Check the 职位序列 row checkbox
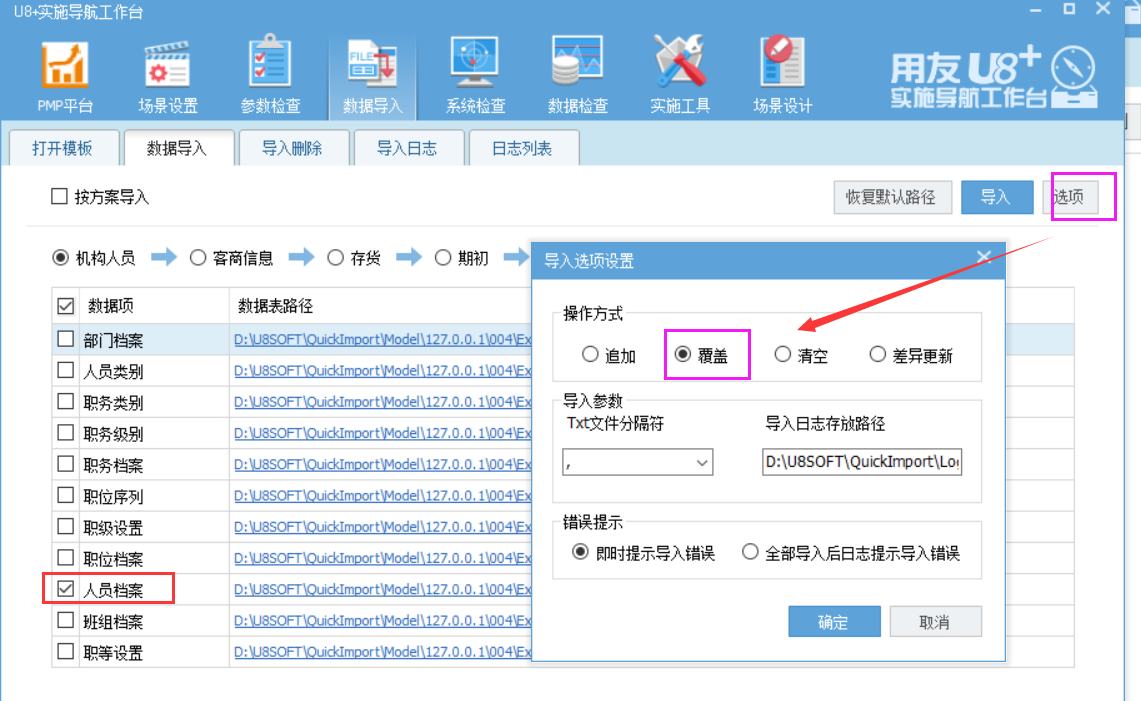Screen dimensions: 1141x701 [65, 495]
